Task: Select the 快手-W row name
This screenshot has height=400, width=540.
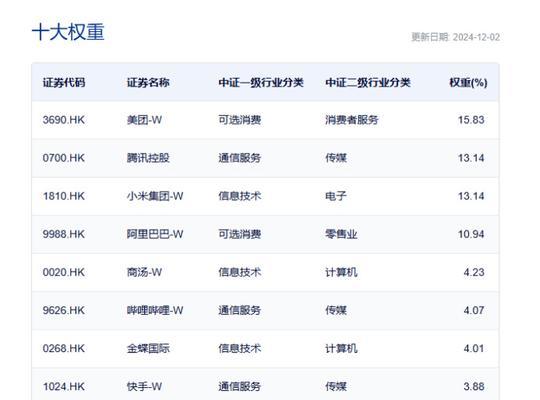Action: point(144,387)
